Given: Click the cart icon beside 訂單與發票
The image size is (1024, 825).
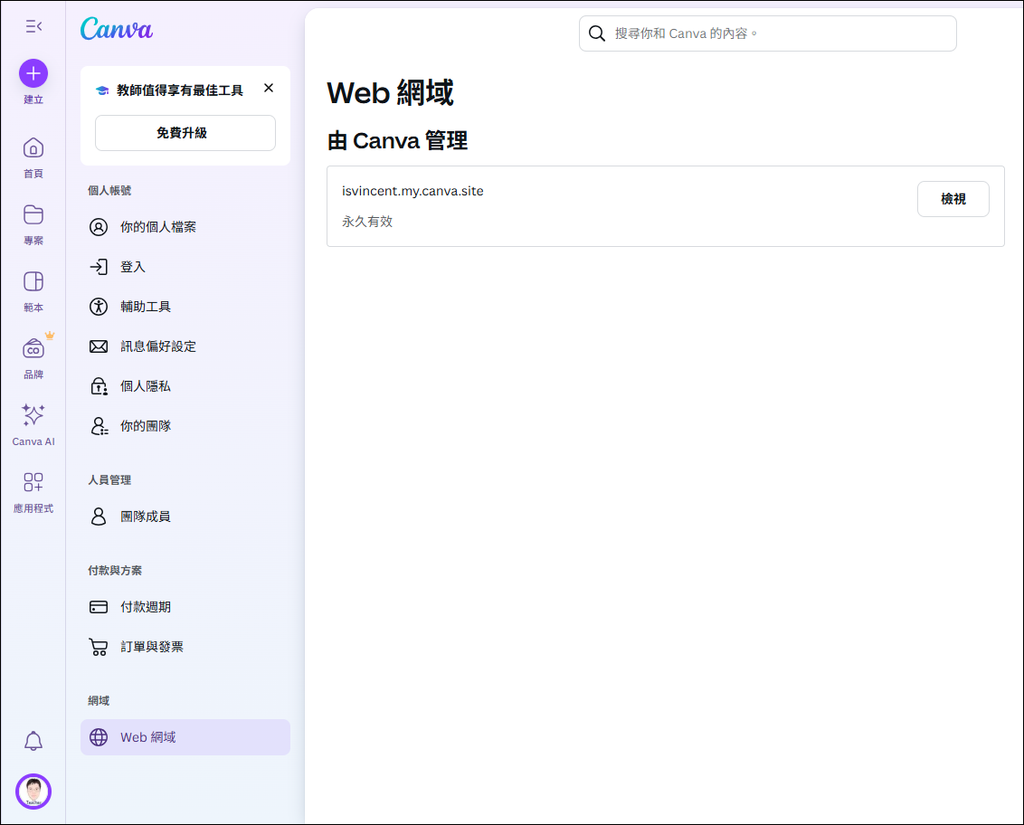Looking at the screenshot, I should coord(99,647).
